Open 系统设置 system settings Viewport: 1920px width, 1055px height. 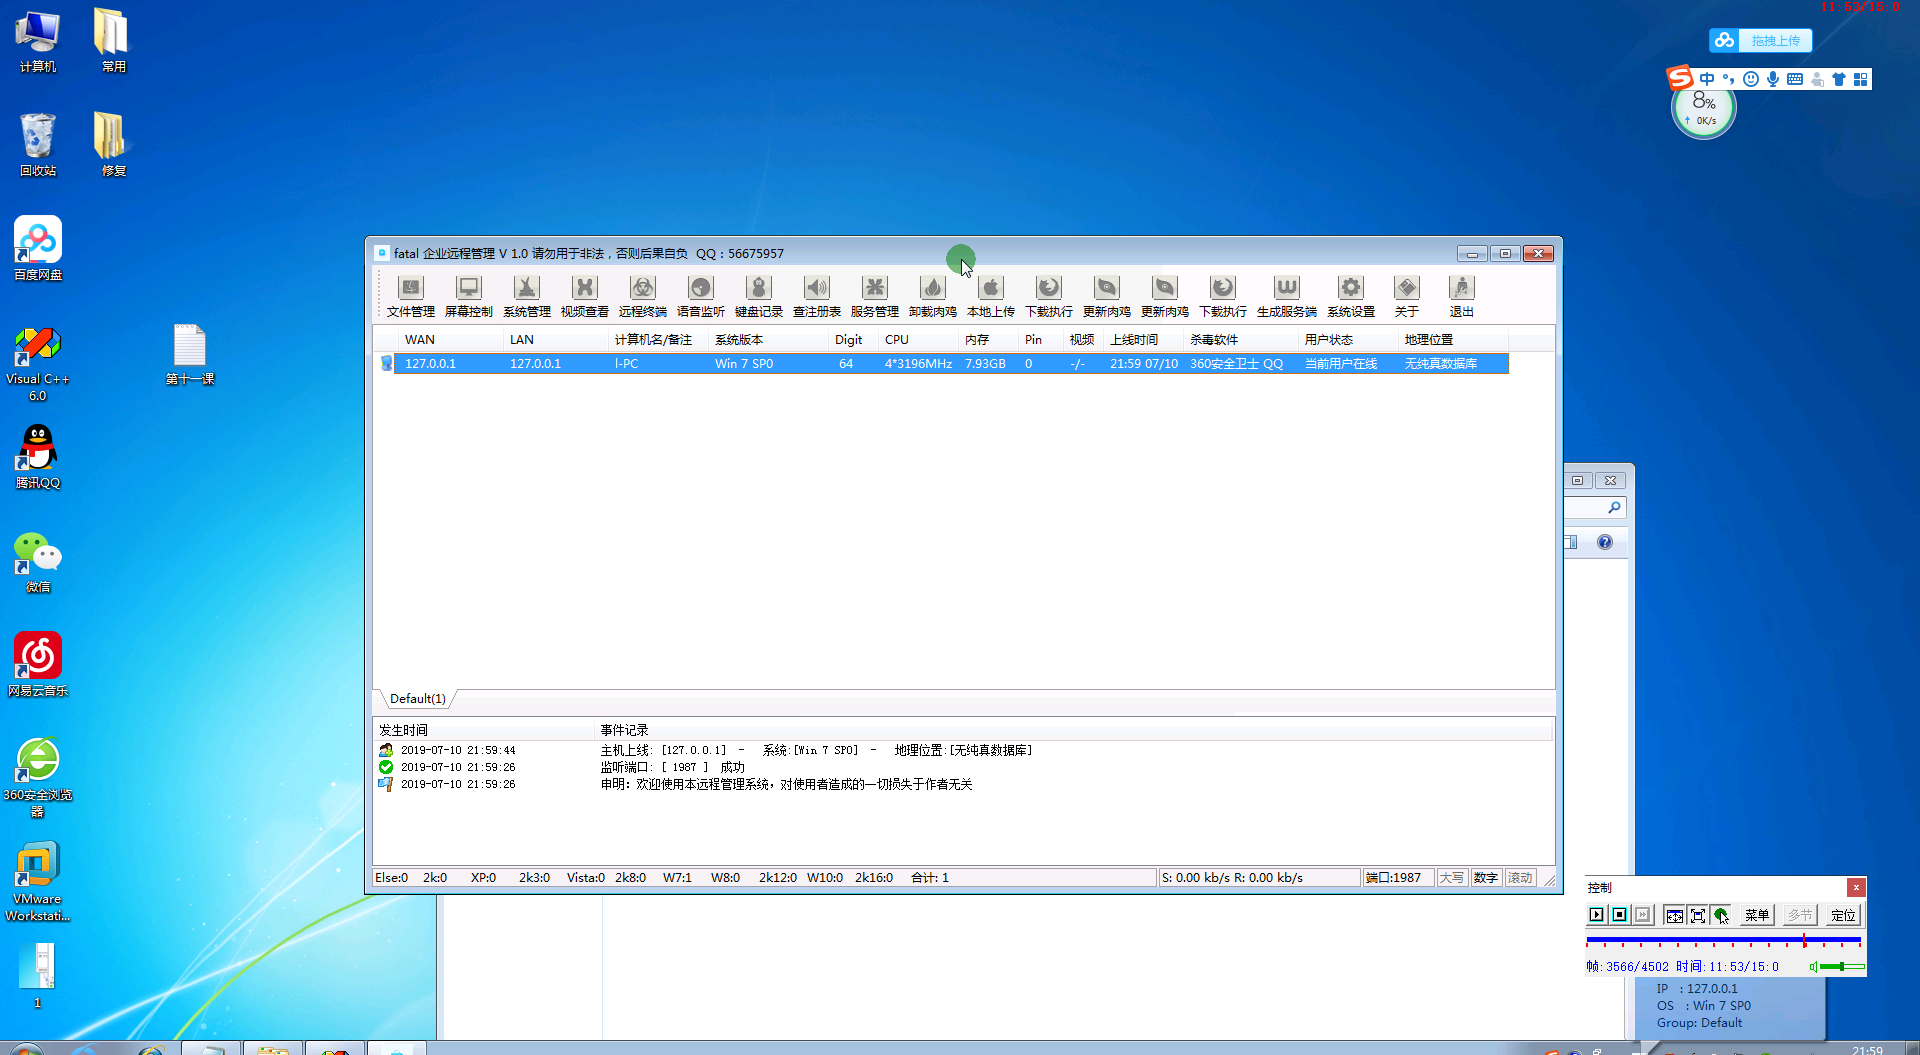1350,296
